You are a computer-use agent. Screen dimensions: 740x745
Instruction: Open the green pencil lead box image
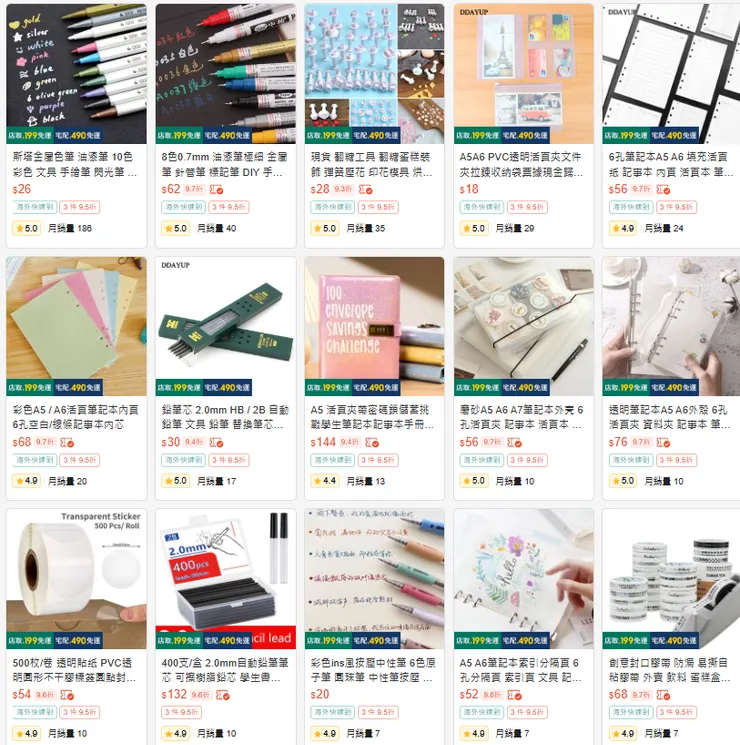tap(226, 326)
